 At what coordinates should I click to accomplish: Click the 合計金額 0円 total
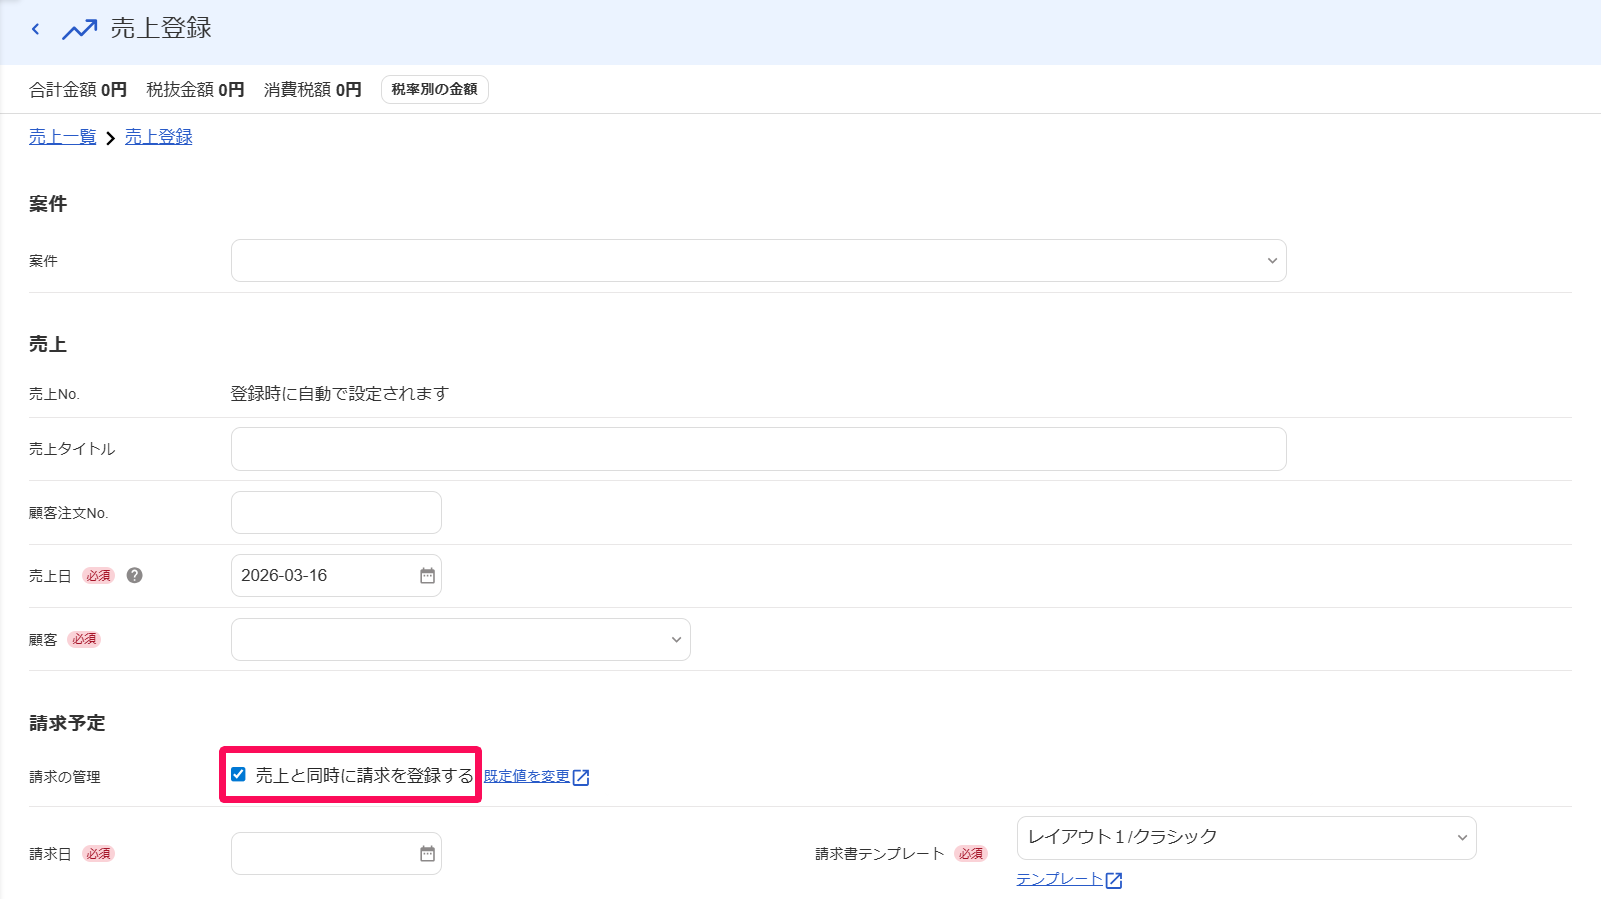pos(78,90)
